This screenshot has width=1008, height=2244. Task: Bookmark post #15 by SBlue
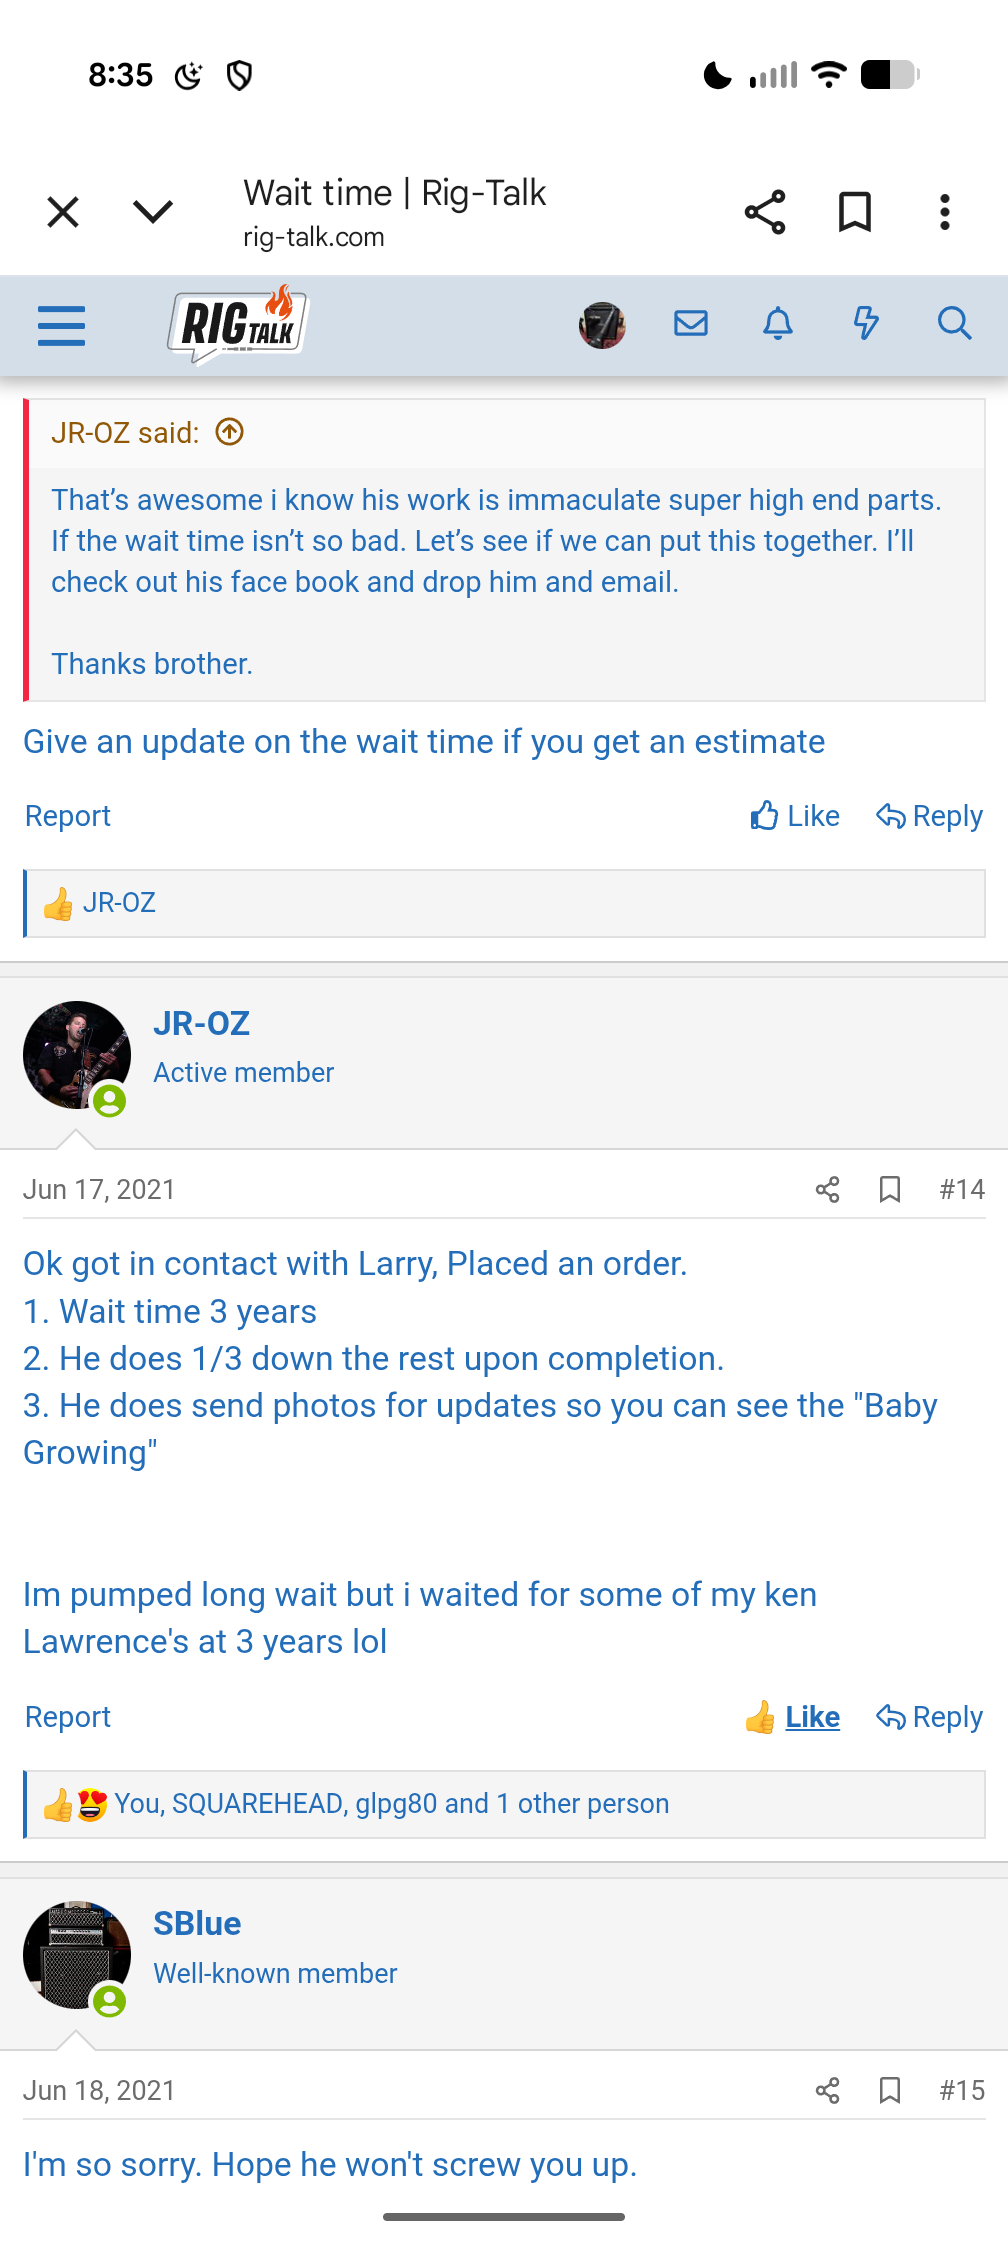[889, 2090]
